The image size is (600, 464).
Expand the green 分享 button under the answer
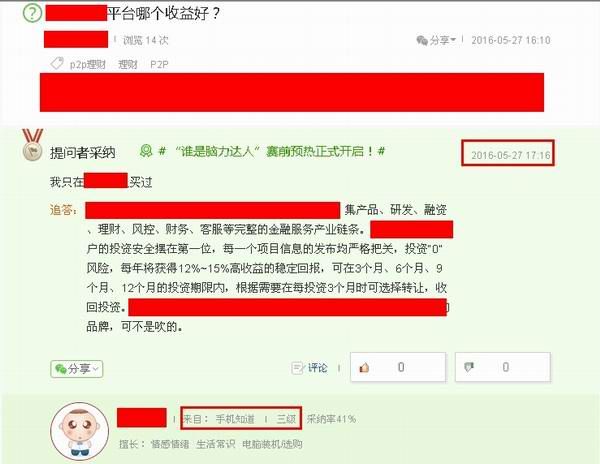[x=77, y=369]
